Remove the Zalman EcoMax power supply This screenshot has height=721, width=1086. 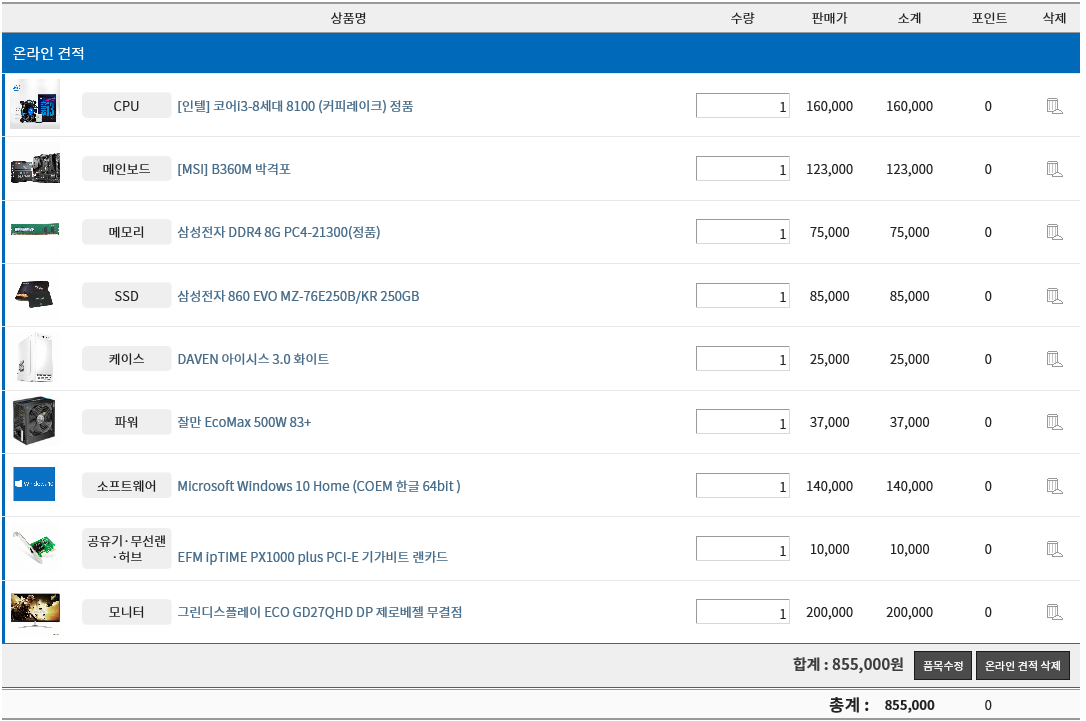tap(1053, 422)
